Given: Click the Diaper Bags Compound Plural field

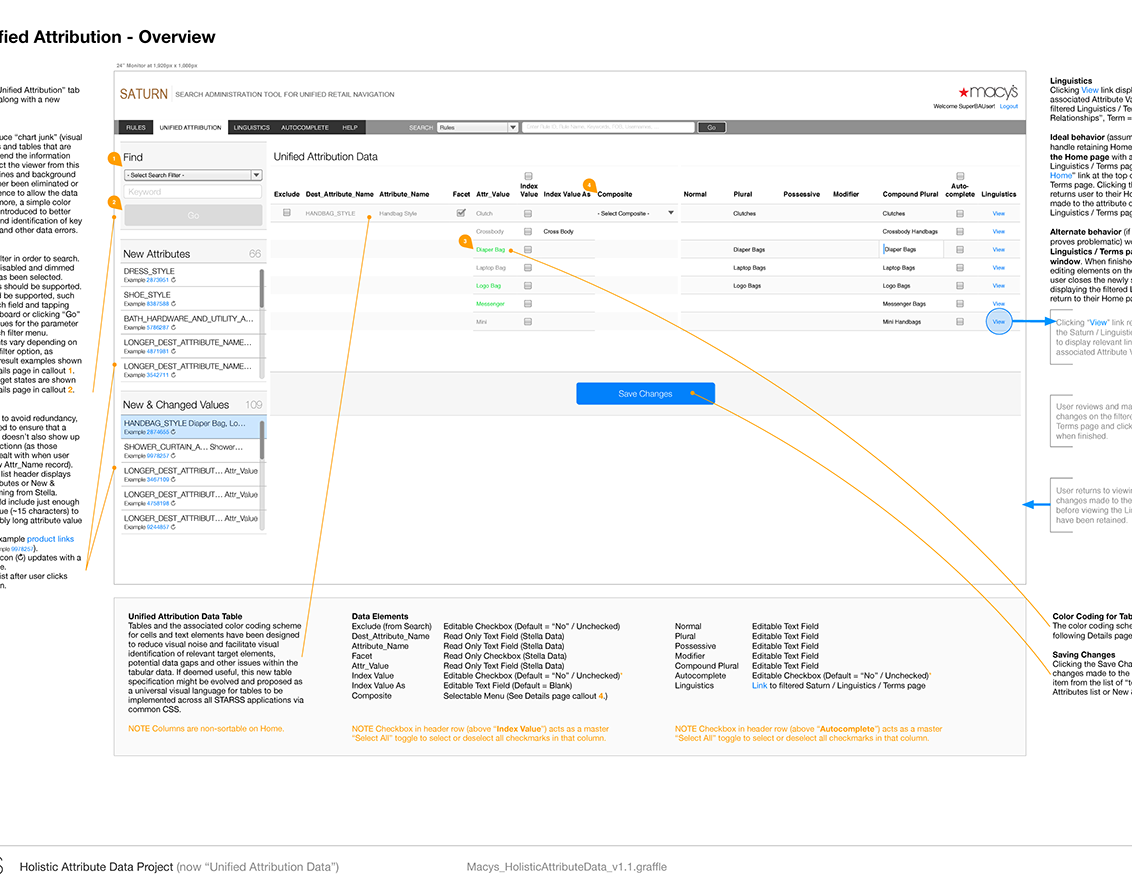Looking at the screenshot, I should [x=912, y=250].
